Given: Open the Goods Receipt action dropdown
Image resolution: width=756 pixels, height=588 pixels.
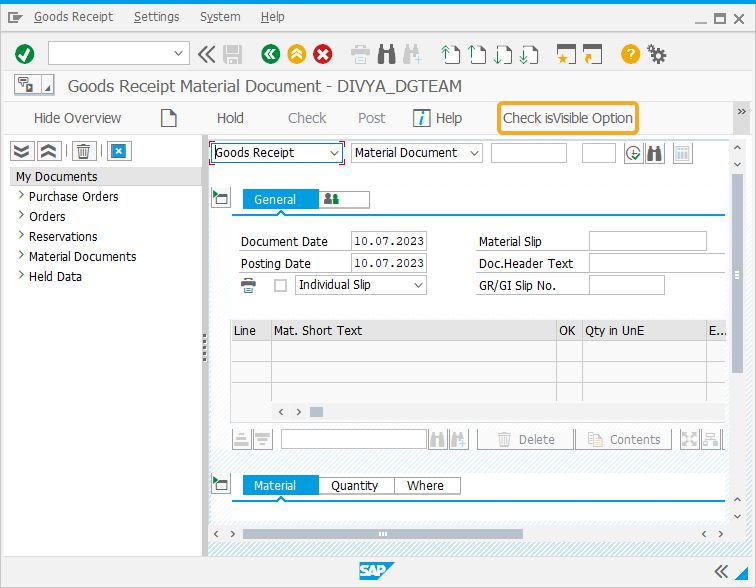Looking at the screenshot, I should pyautogui.click(x=334, y=153).
